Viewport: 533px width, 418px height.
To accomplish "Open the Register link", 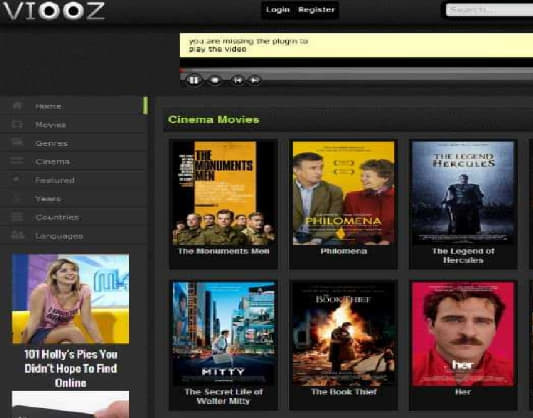I will click(x=316, y=10).
